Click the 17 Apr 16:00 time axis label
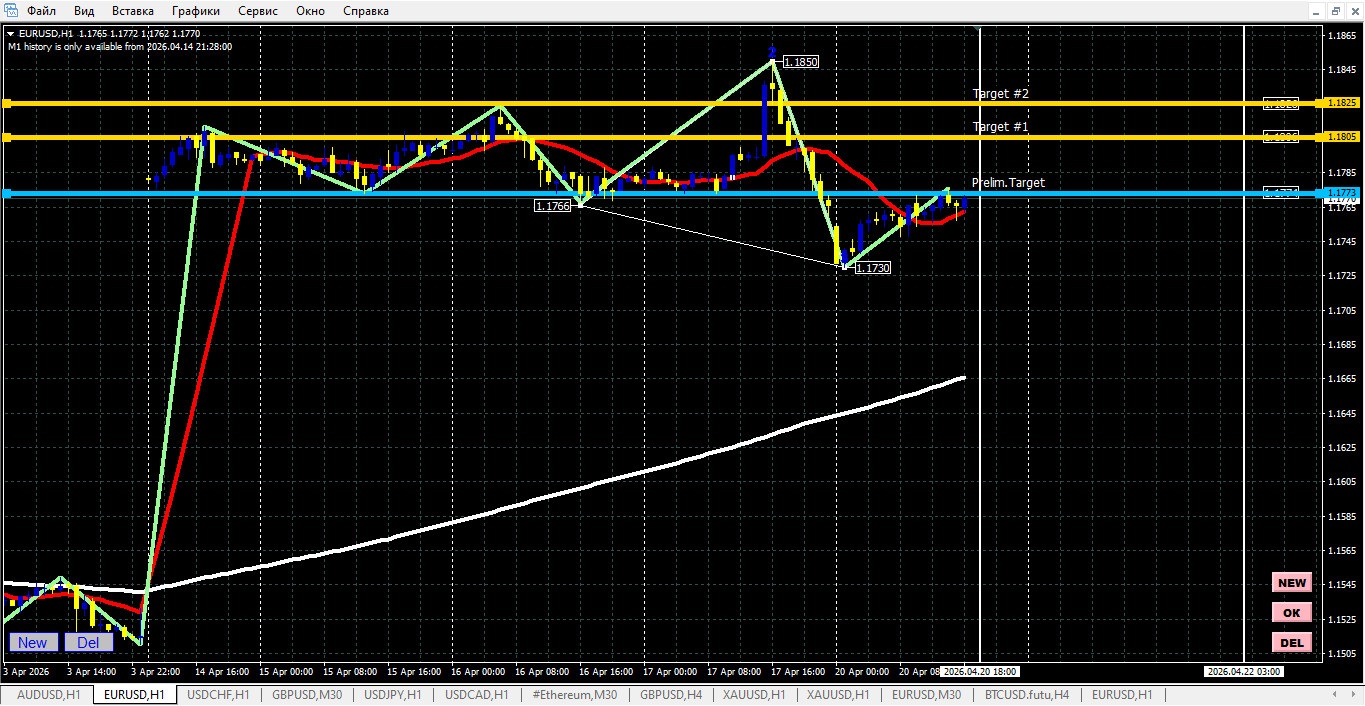Screen dimensions: 1365x706 799,671
